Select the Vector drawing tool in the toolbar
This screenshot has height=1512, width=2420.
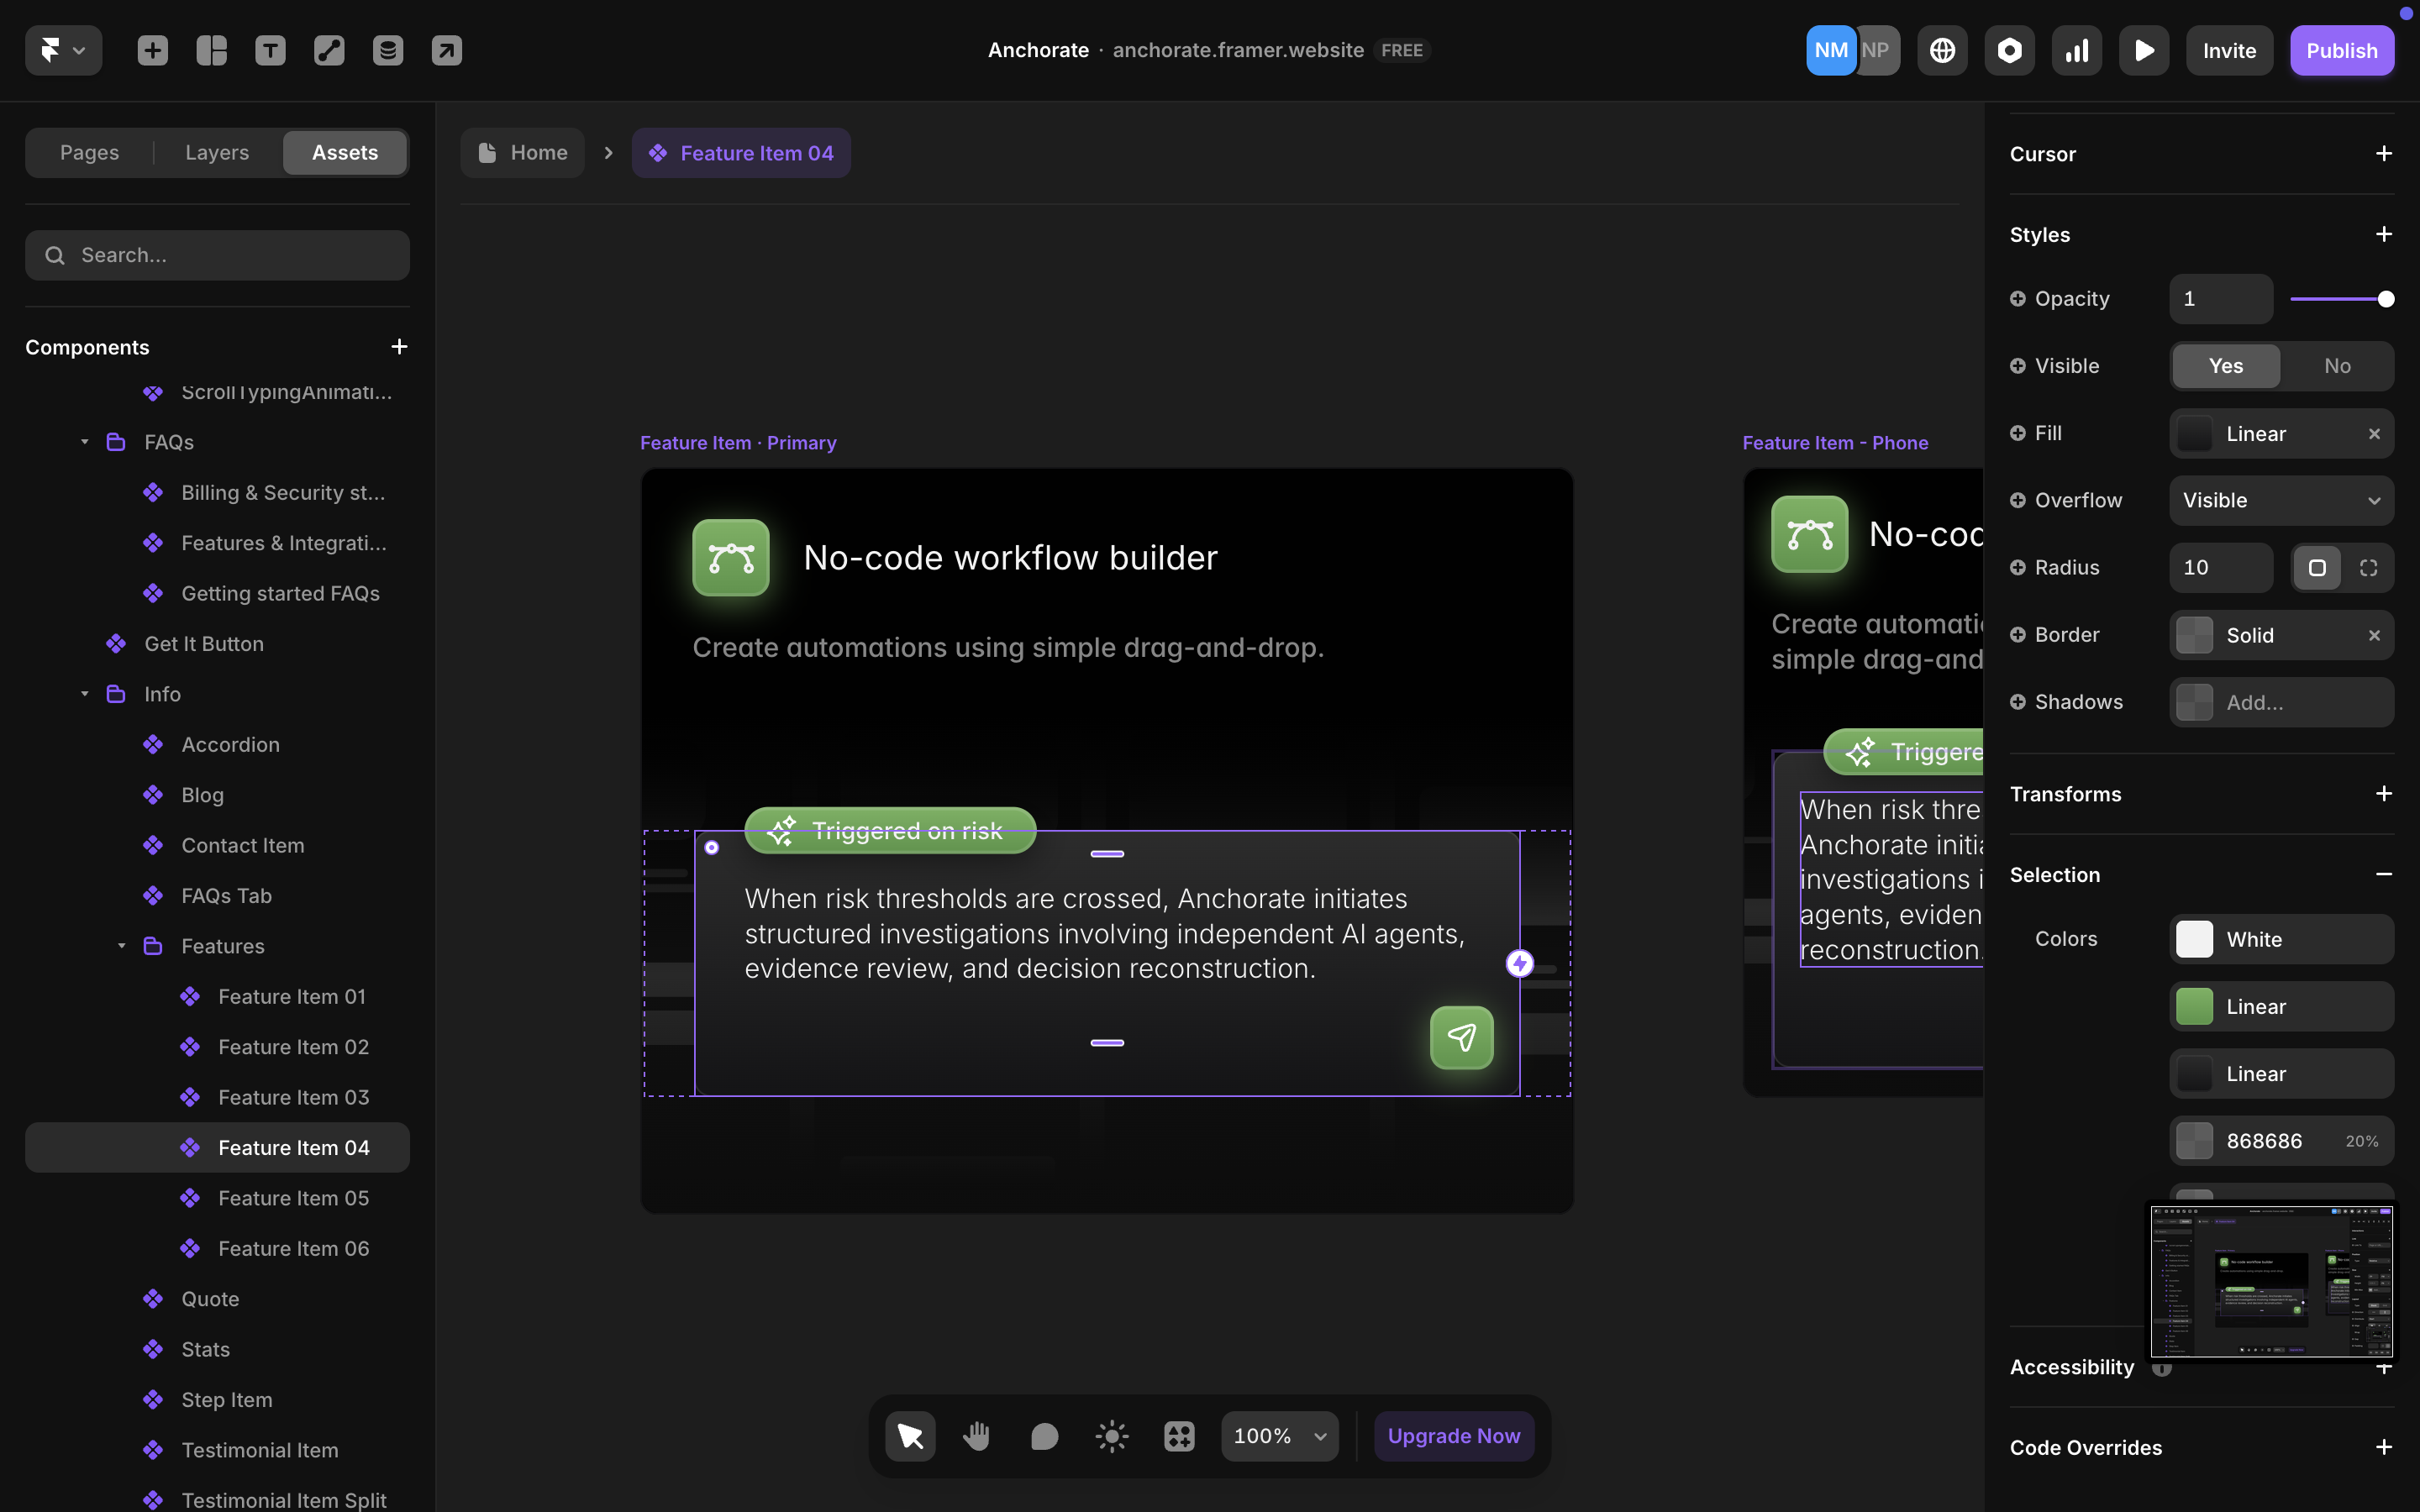point(329,50)
